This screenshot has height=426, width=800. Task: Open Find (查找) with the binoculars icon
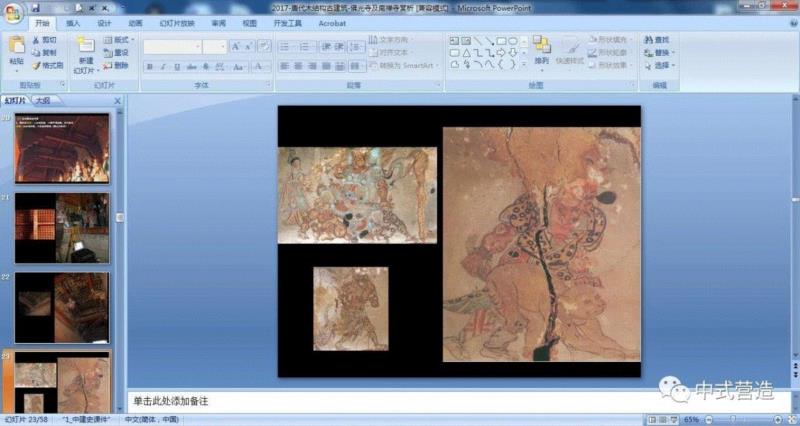(657, 40)
